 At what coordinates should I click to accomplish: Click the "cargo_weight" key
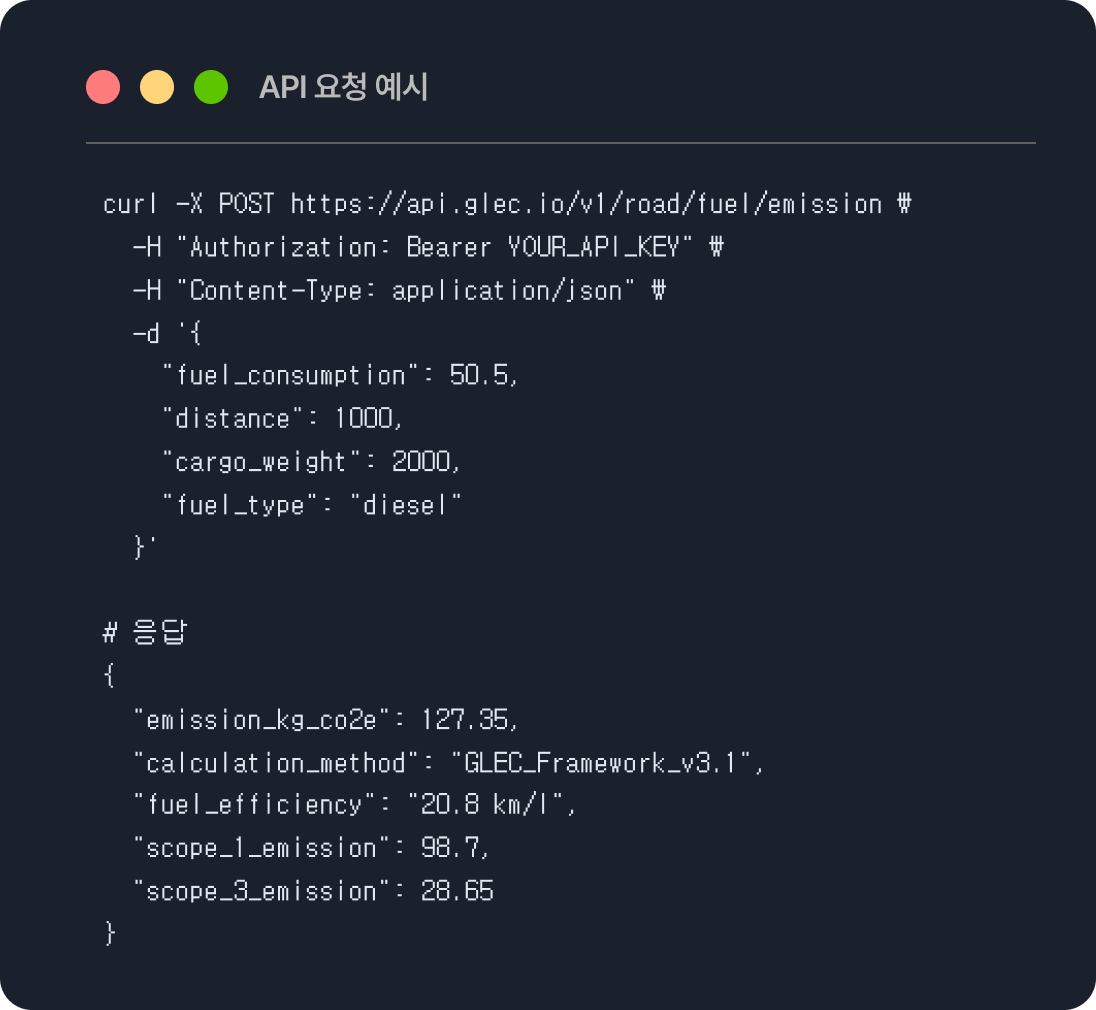click(x=261, y=461)
